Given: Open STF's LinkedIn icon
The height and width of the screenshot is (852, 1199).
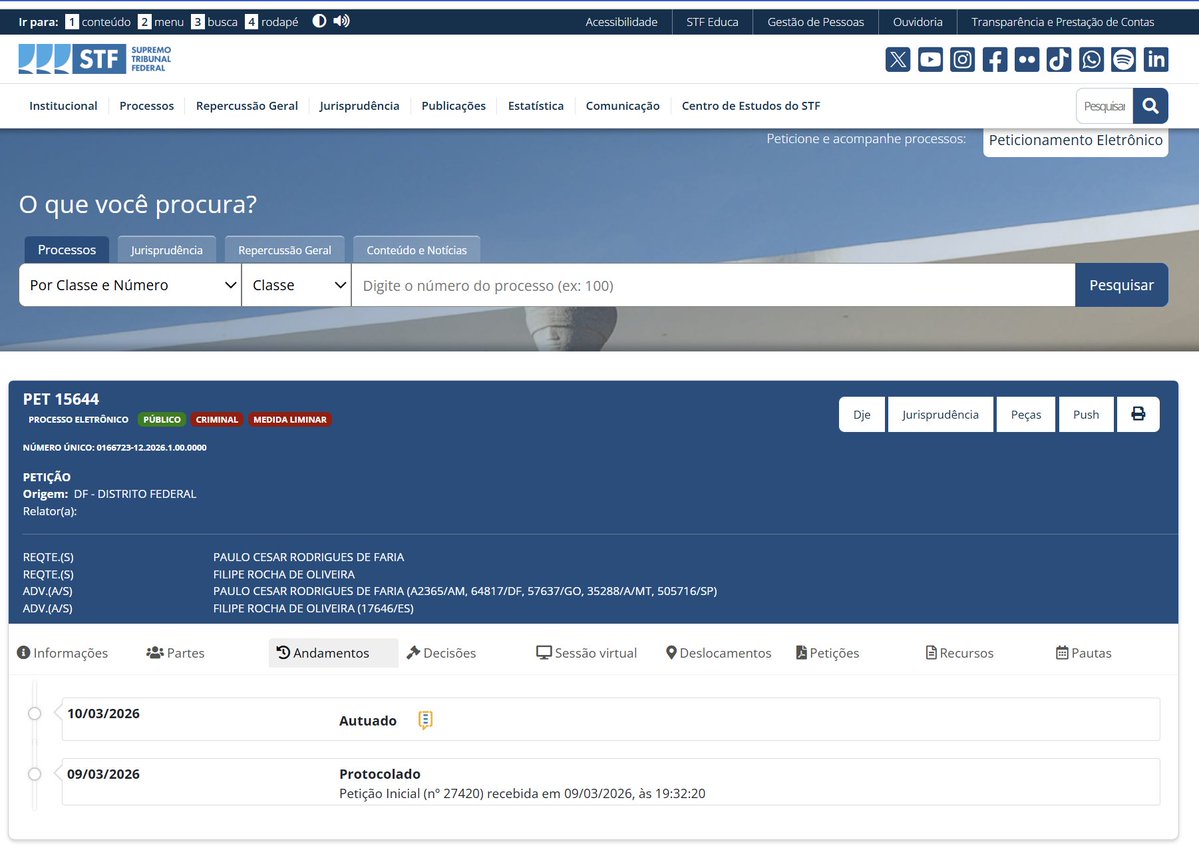Looking at the screenshot, I should (x=1156, y=59).
